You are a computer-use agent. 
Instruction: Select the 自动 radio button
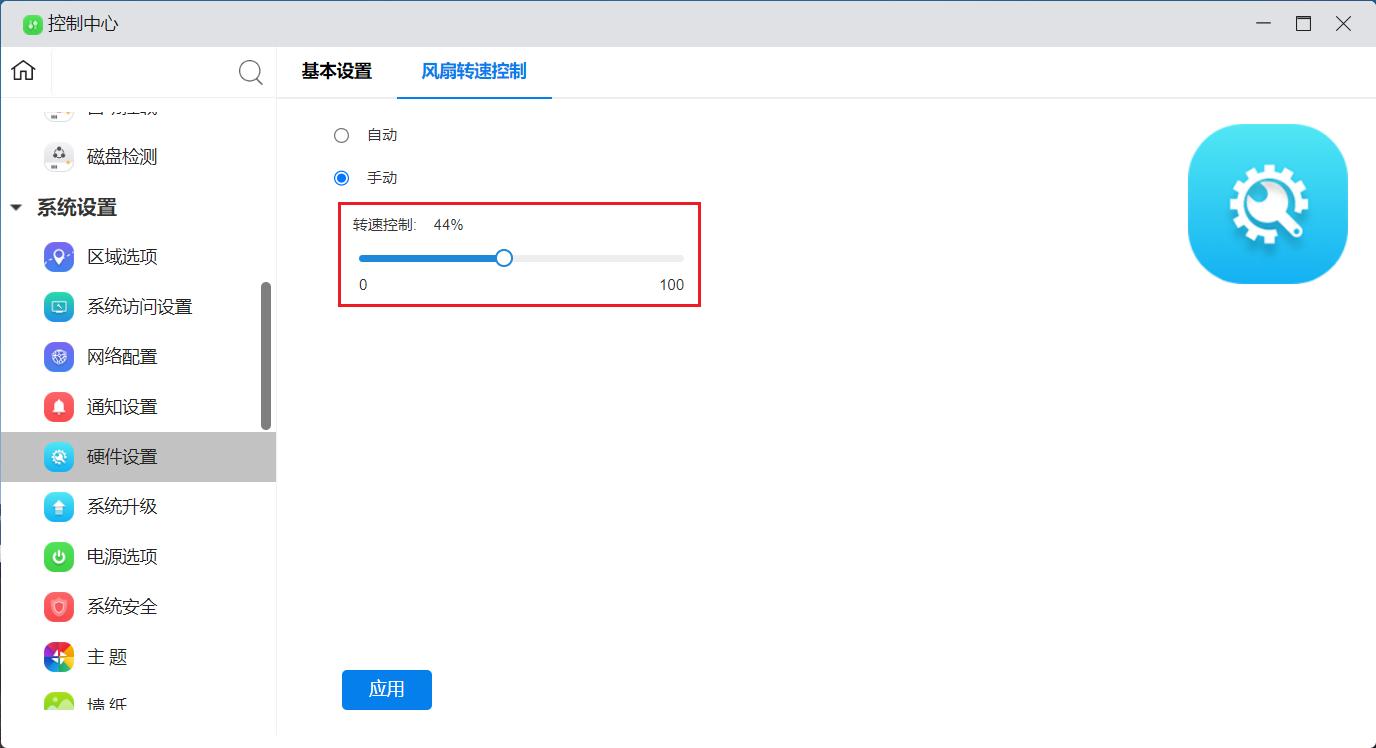(342, 135)
